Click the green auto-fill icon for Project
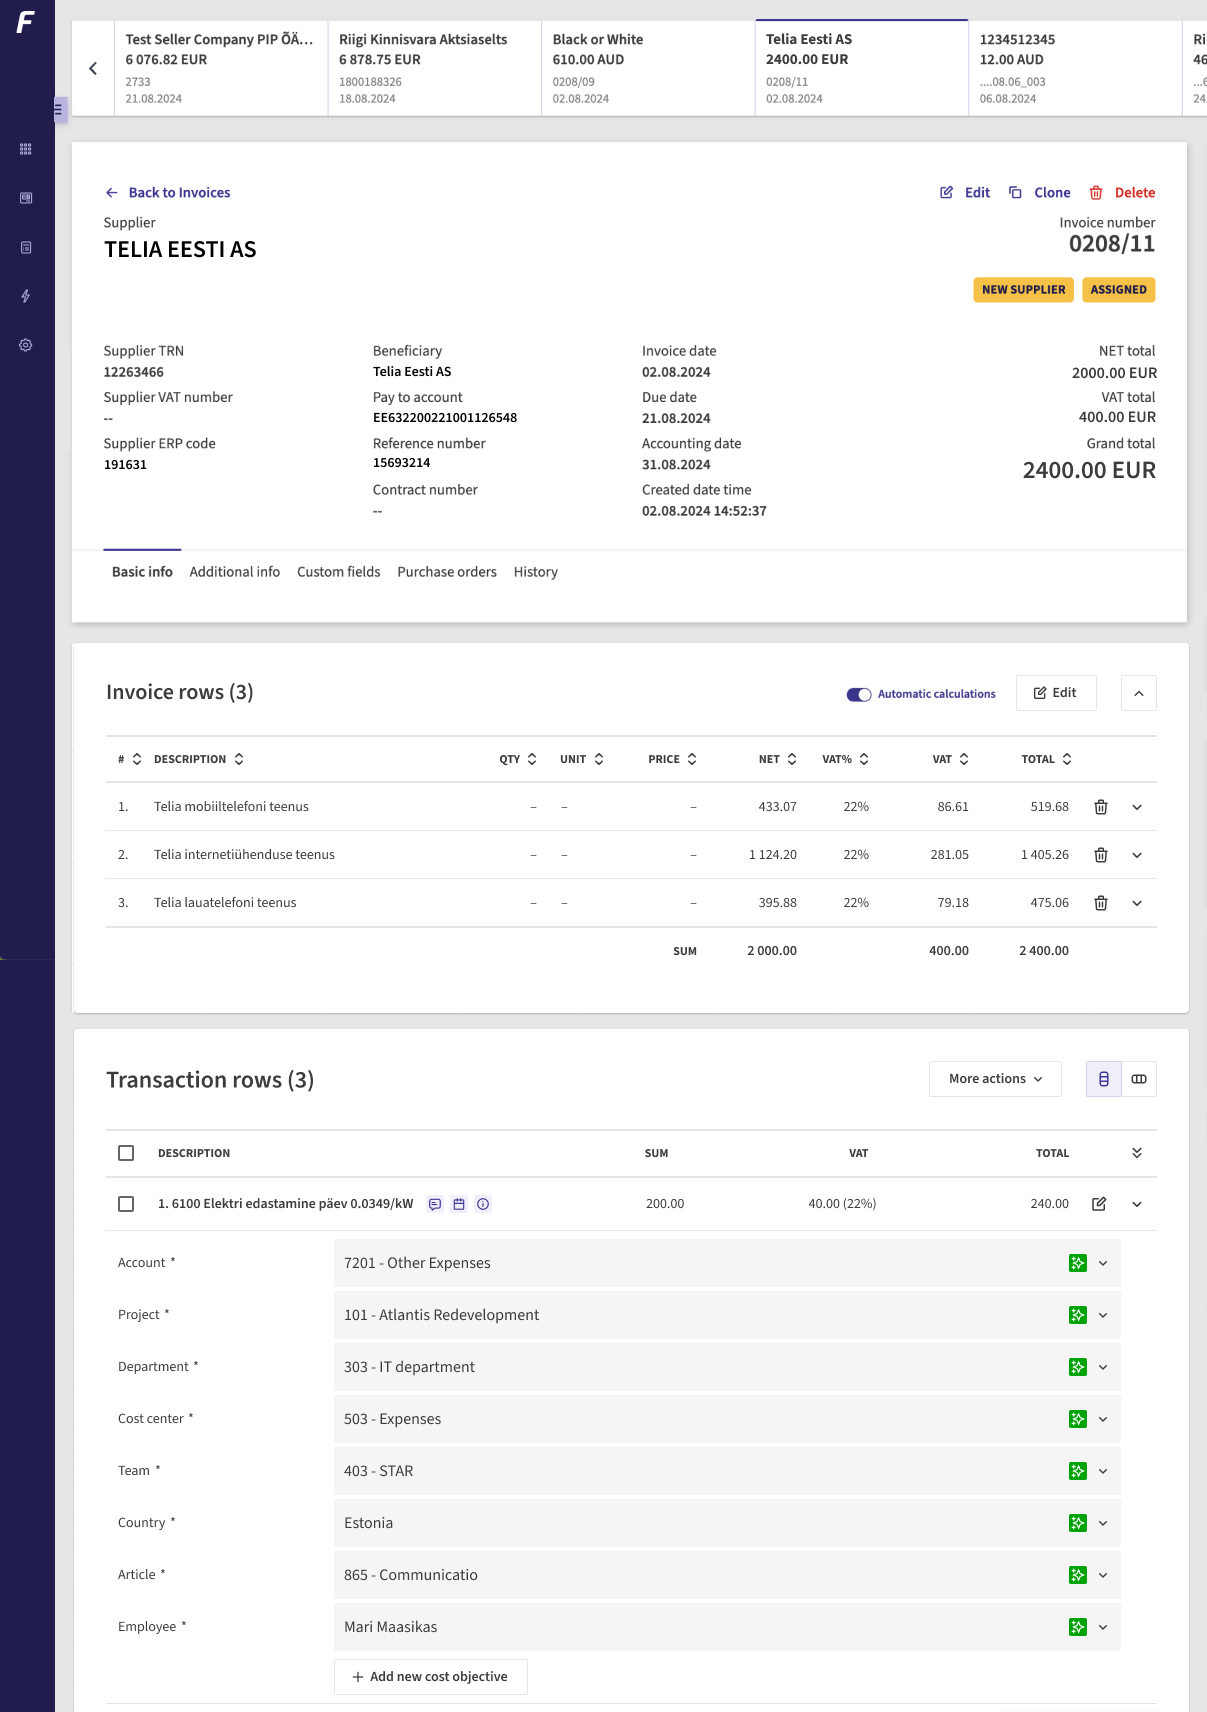The height and width of the screenshot is (1712, 1207). (1078, 1315)
